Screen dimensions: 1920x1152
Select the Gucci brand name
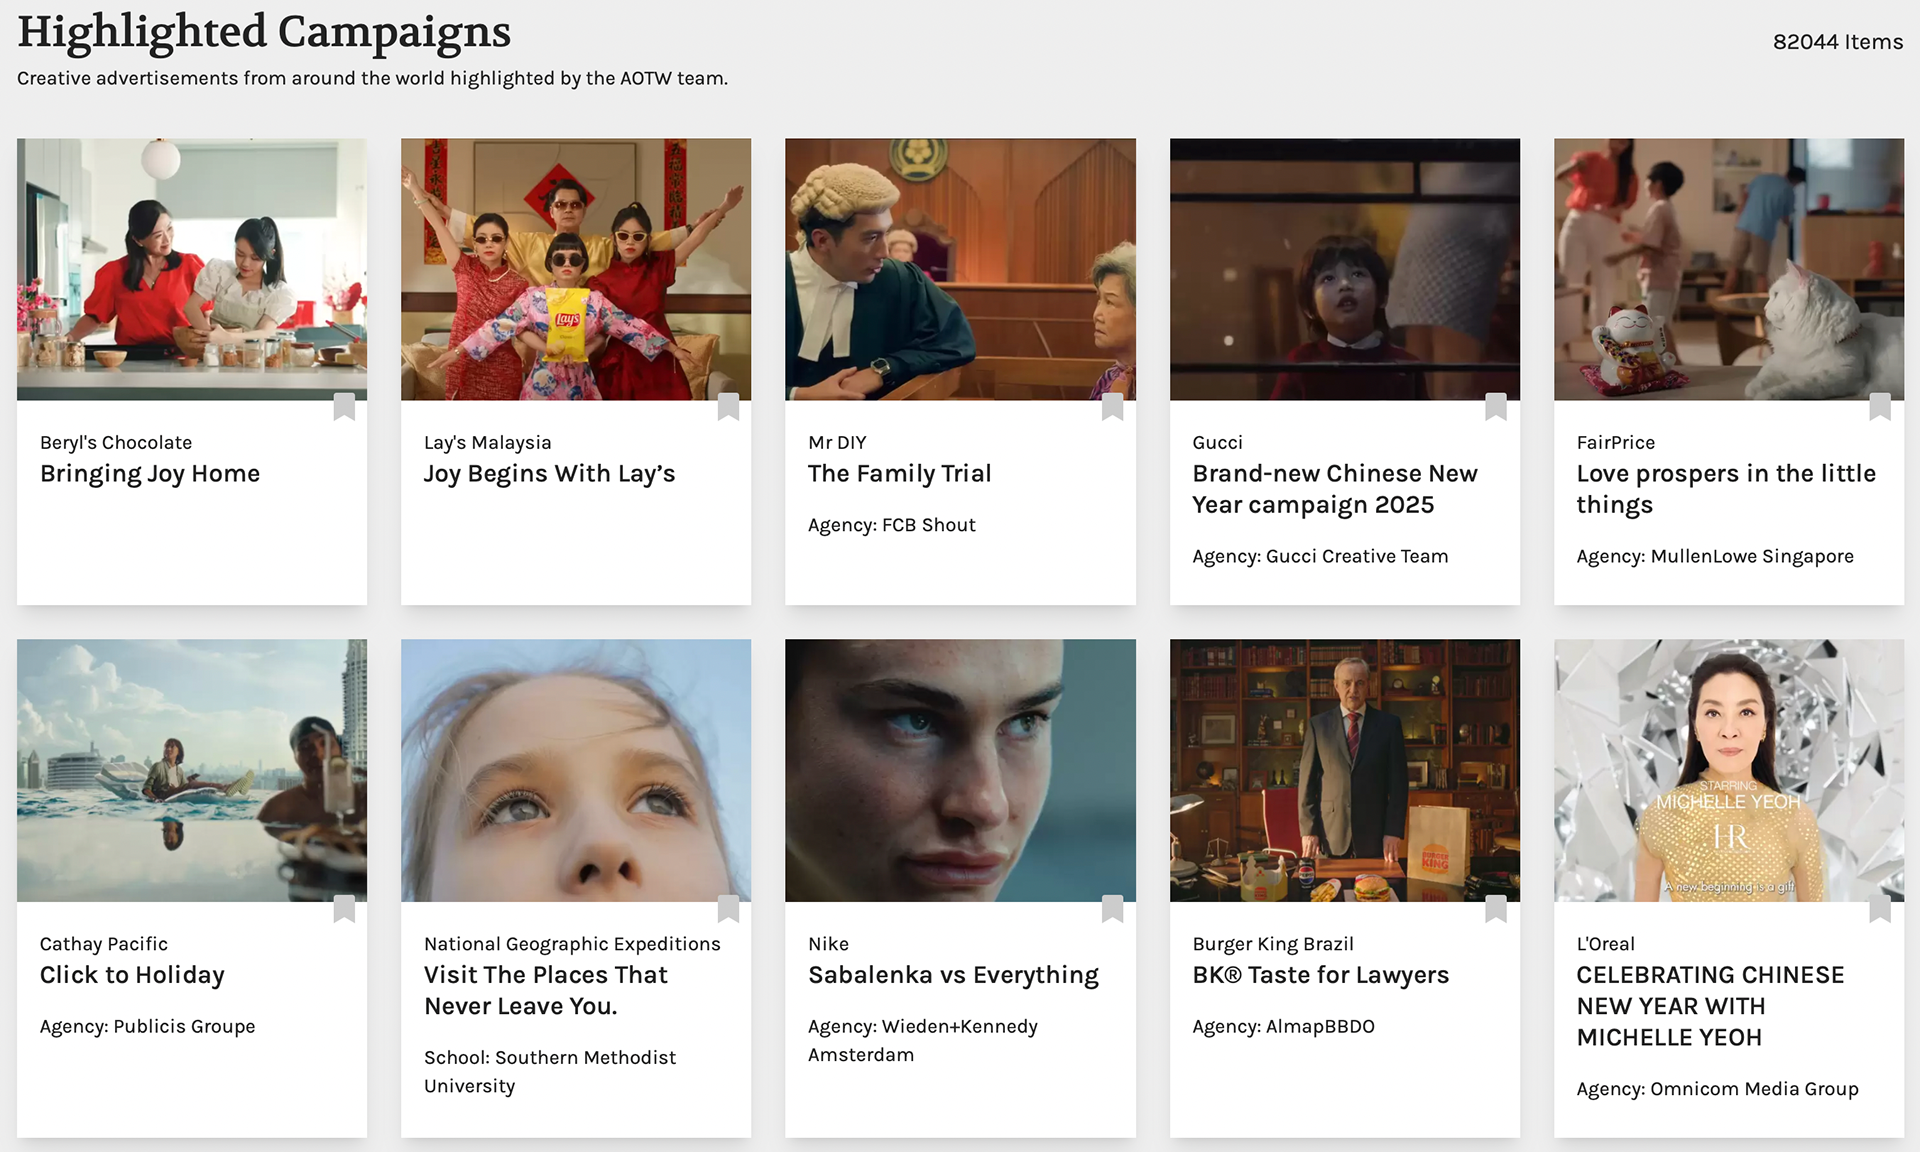pos(1217,442)
